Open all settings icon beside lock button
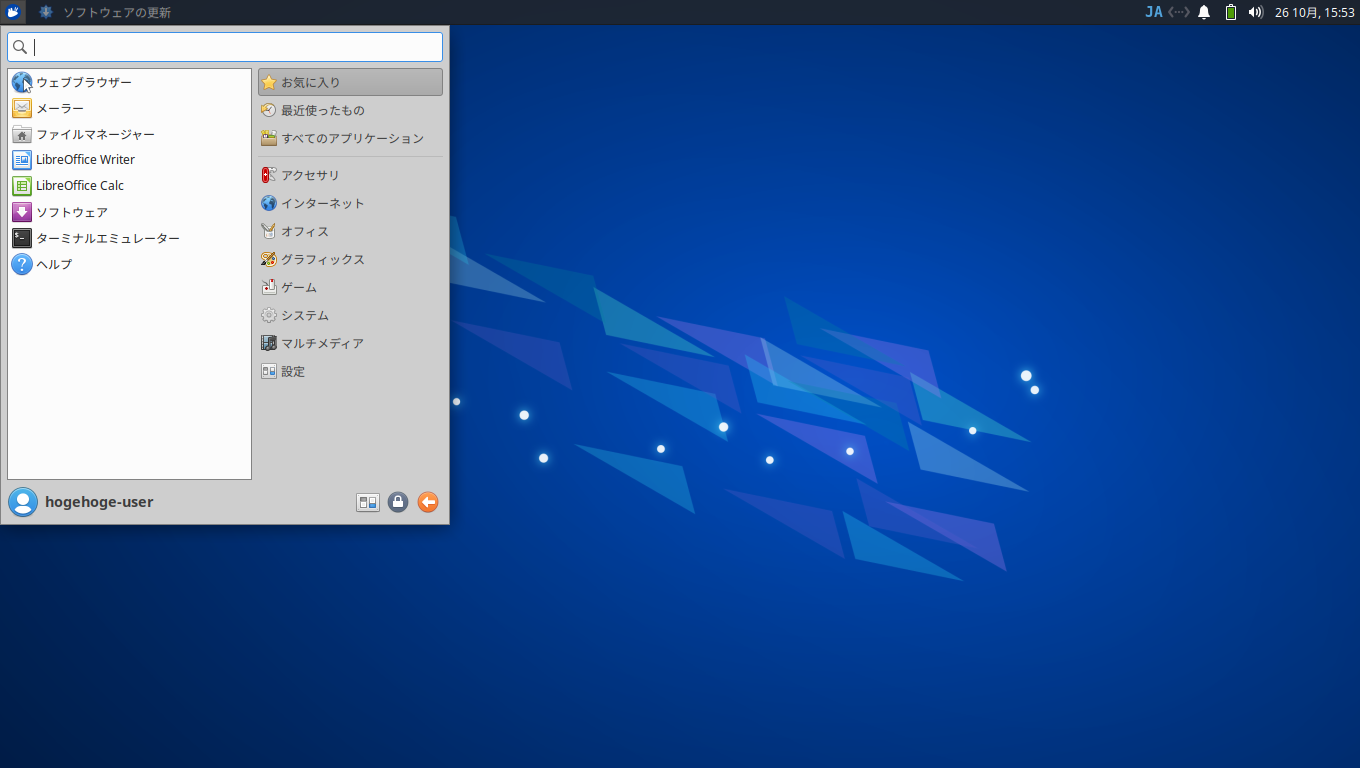Screen dimensions: 1360x768 point(368,502)
